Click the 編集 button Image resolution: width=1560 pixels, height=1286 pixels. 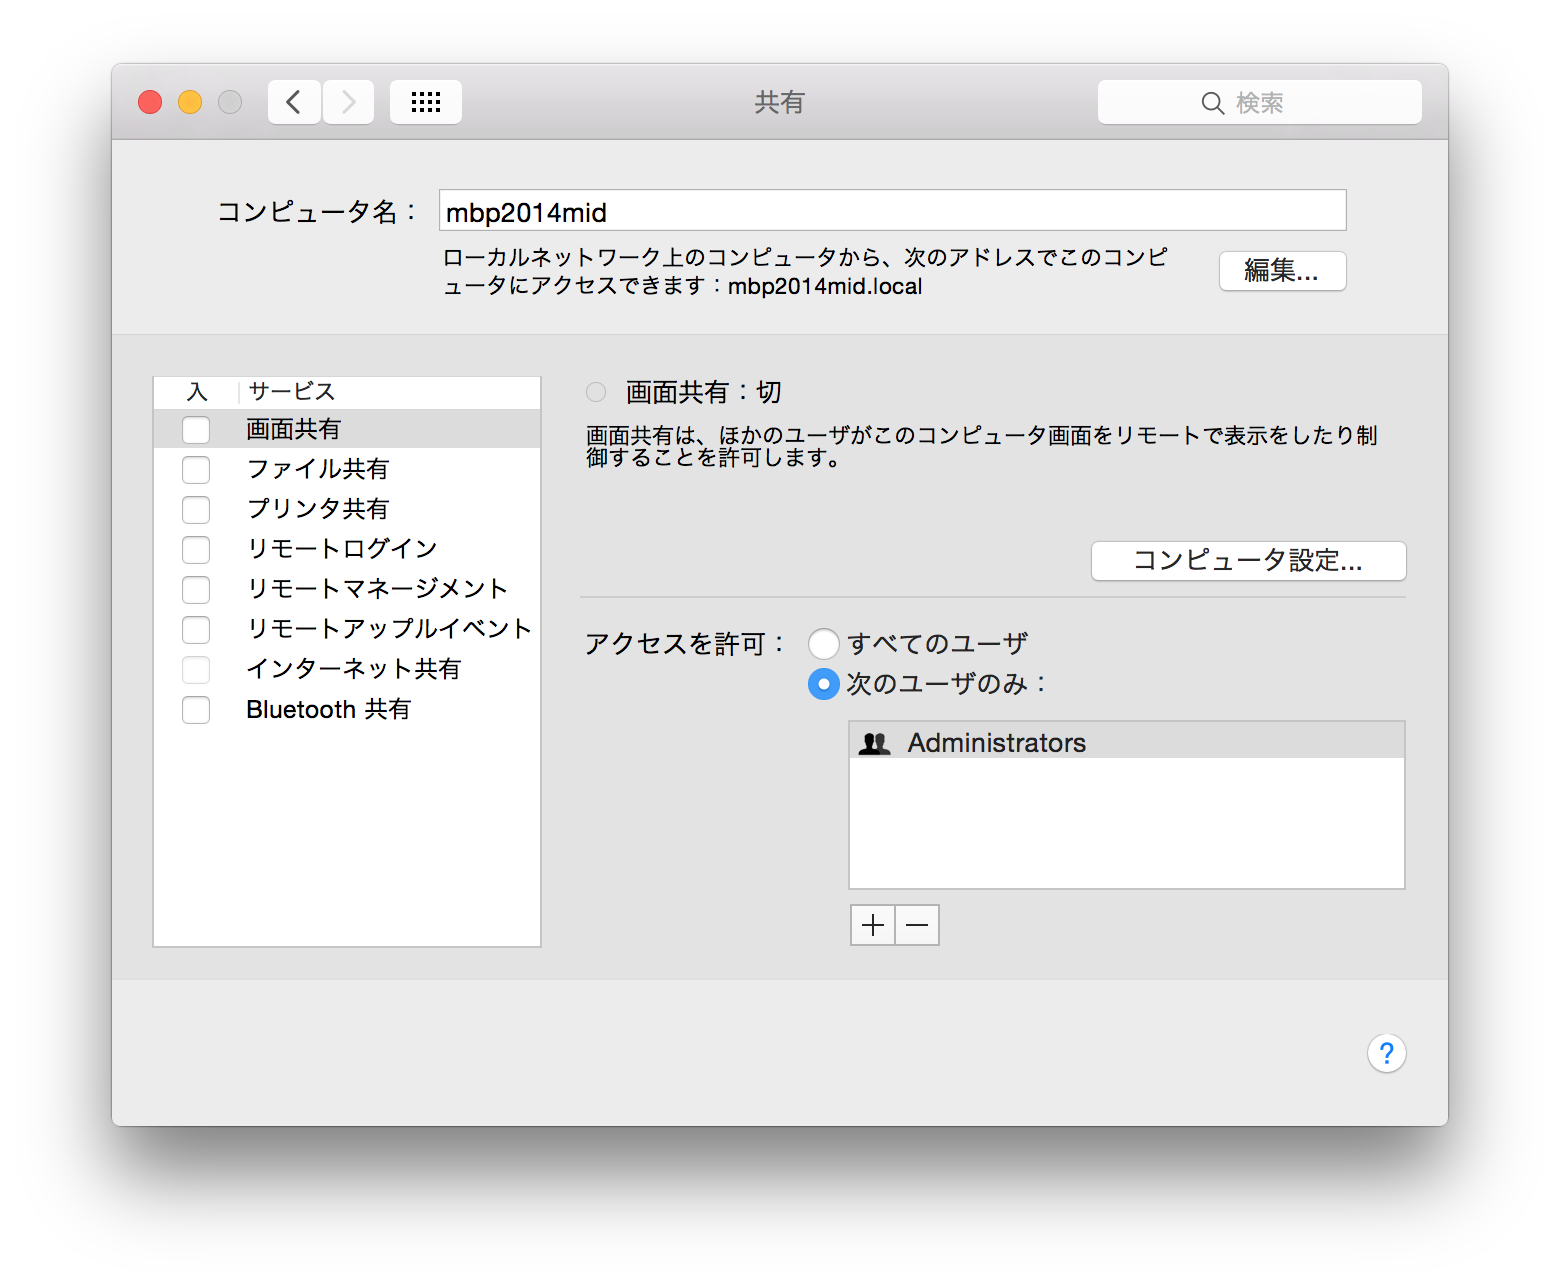[x=1282, y=271]
